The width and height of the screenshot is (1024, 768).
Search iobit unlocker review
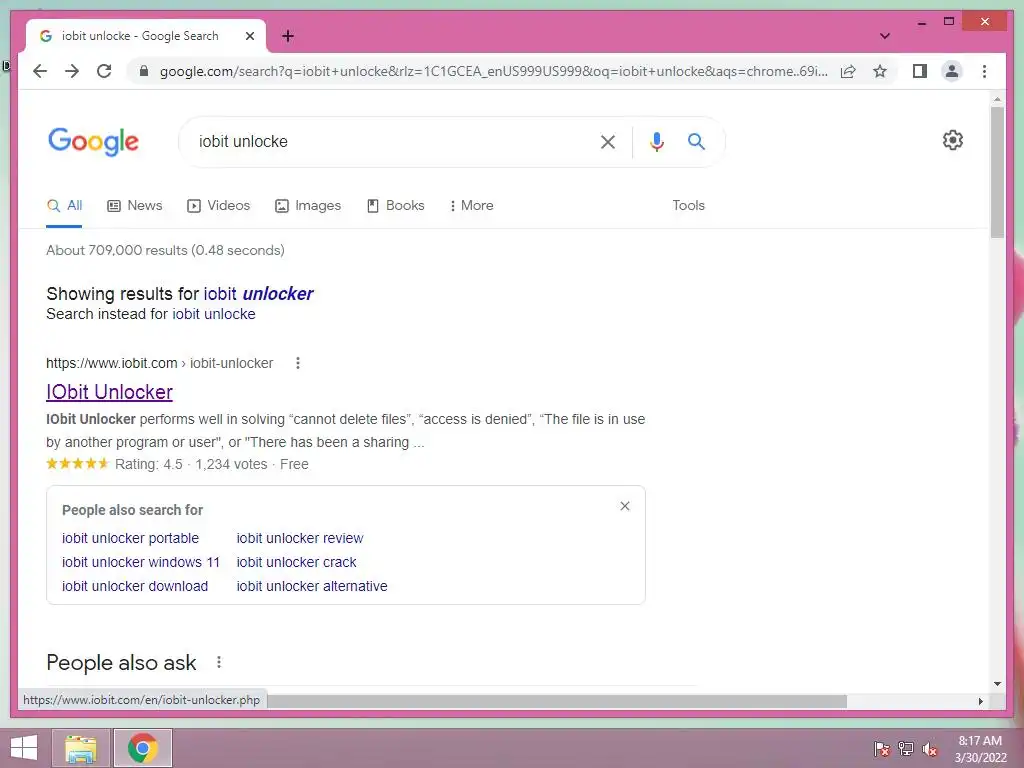click(x=300, y=538)
